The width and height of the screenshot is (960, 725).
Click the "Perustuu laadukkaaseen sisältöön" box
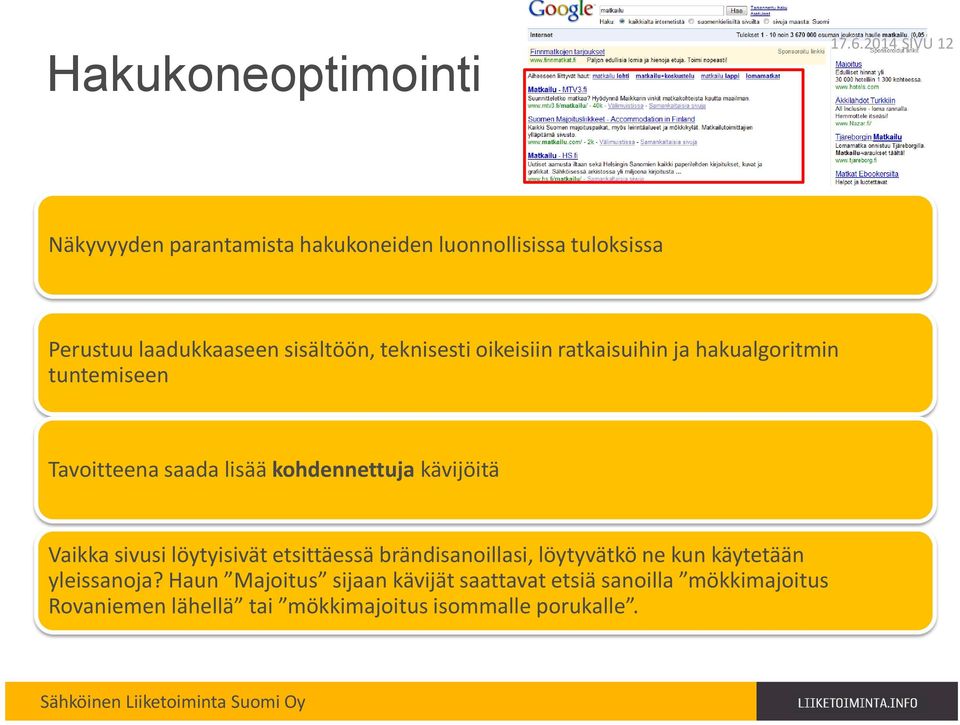coord(485,362)
